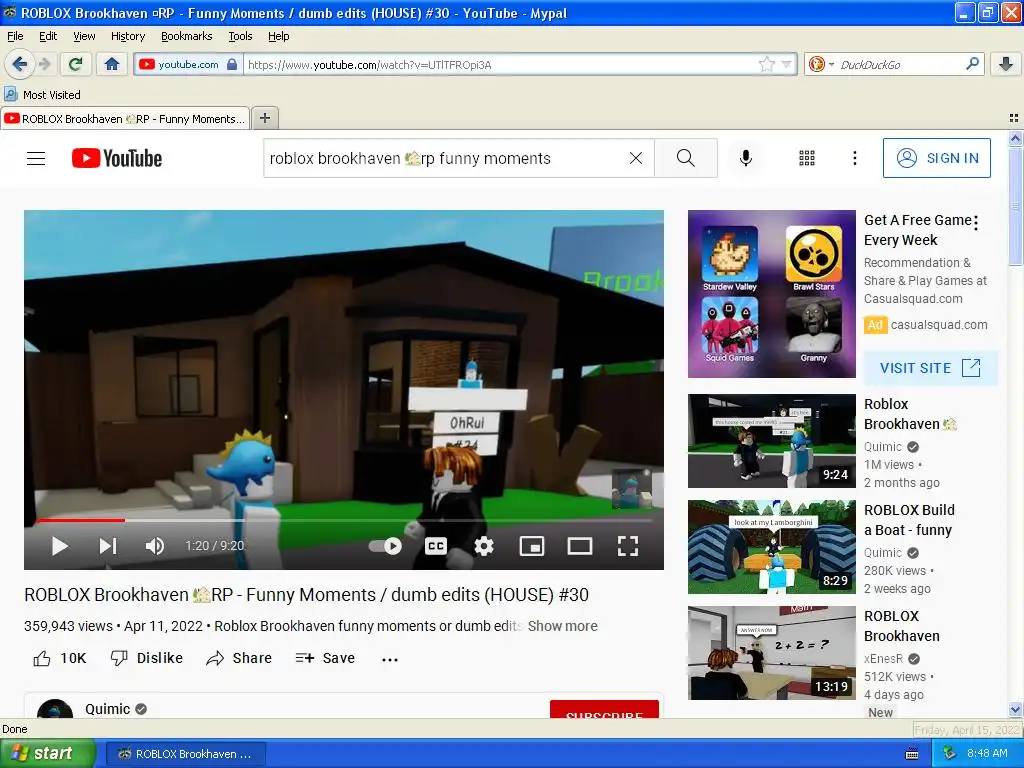Open the YouTube apps grid icon
The height and width of the screenshot is (768, 1024).
807,158
